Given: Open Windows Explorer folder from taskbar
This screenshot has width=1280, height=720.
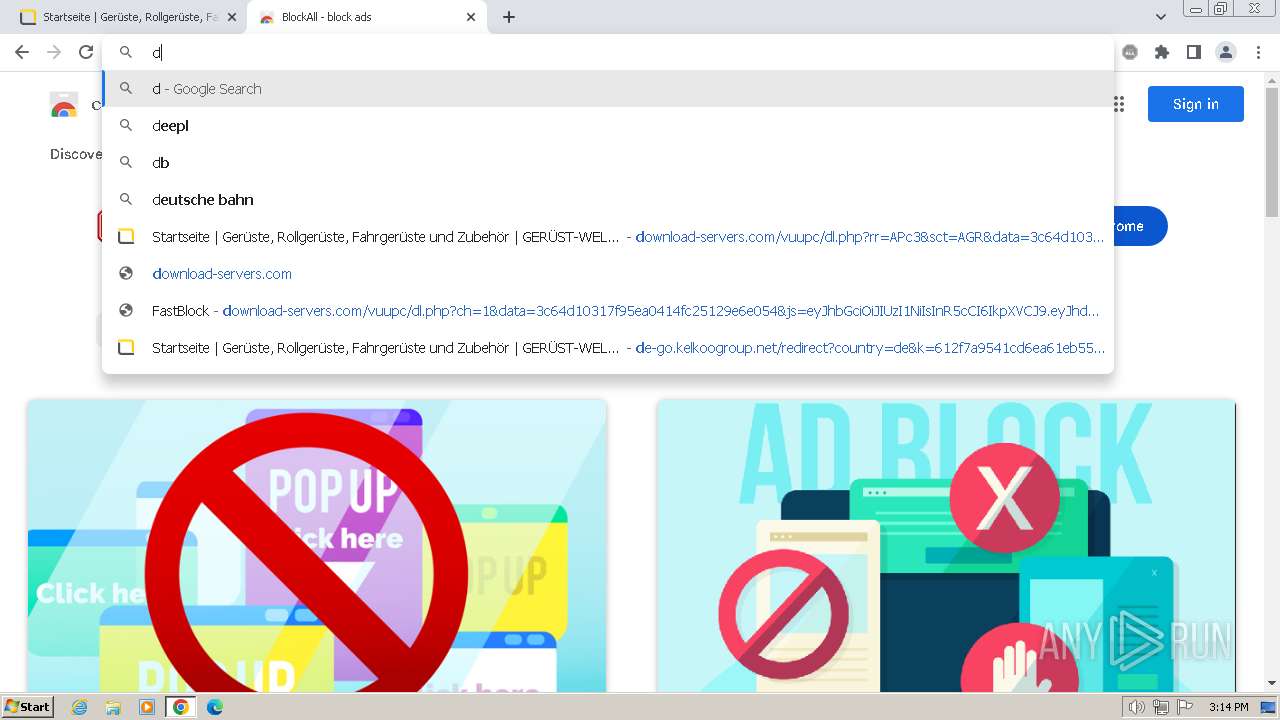Looking at the screenshot, I should click(x=113, y=707).
